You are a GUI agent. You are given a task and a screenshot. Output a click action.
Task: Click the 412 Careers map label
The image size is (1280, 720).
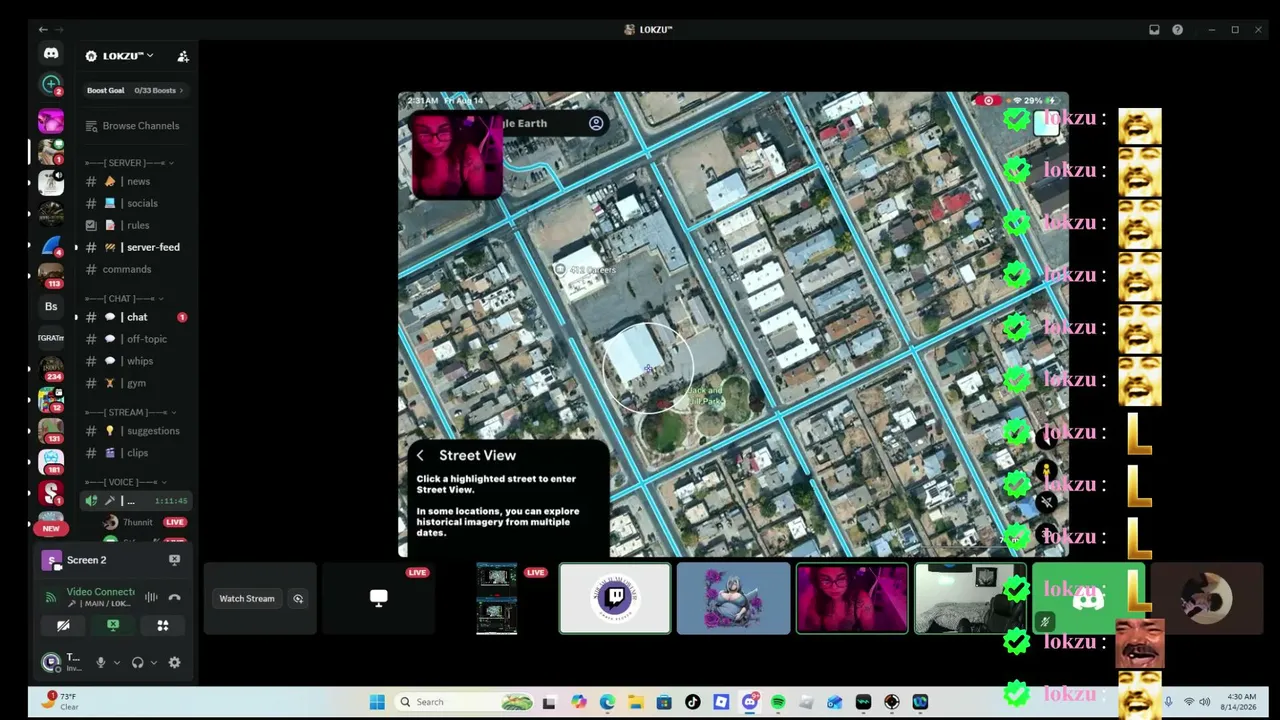(586, 270)
